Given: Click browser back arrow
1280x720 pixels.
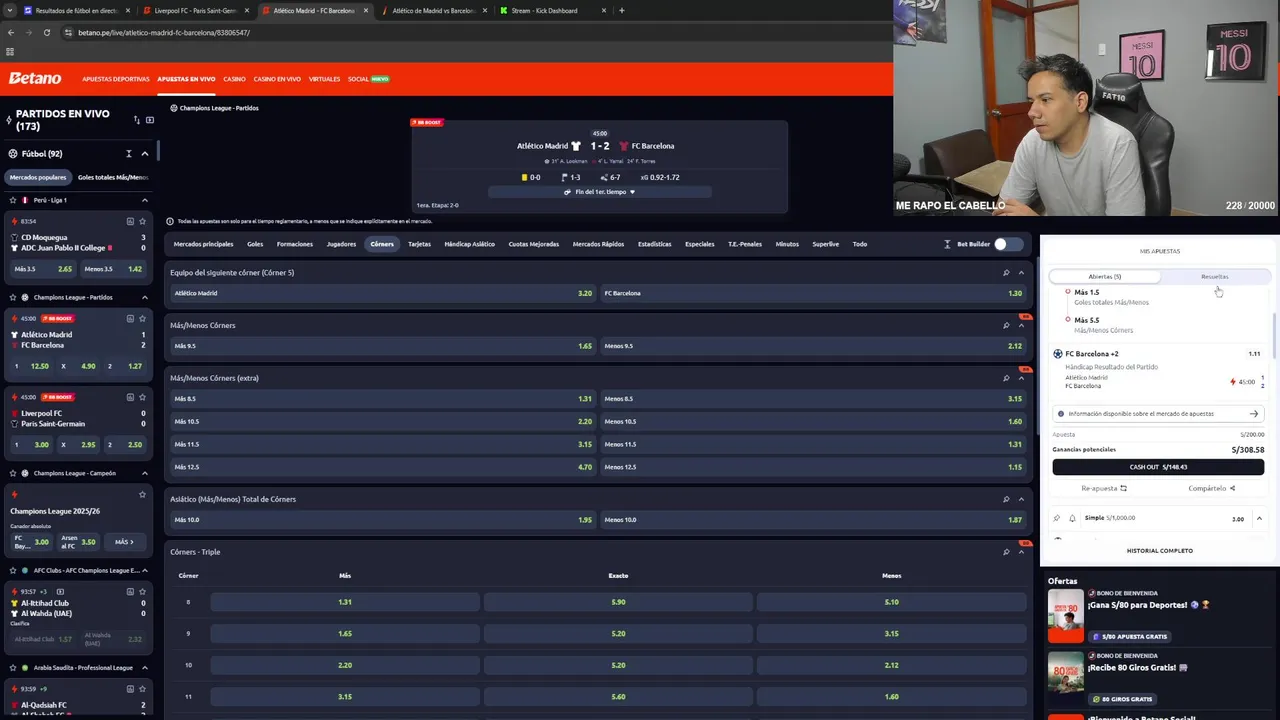Looking at the screenshot, I should pyautogui.click(x=10, y=32).
